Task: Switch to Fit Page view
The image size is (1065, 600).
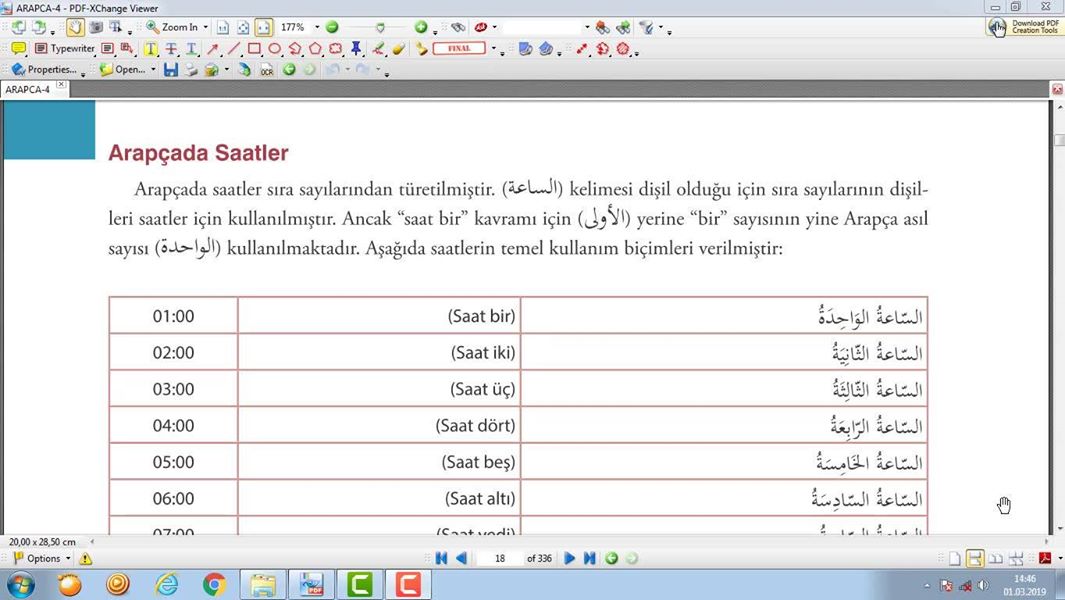Action: click(243, 27)
